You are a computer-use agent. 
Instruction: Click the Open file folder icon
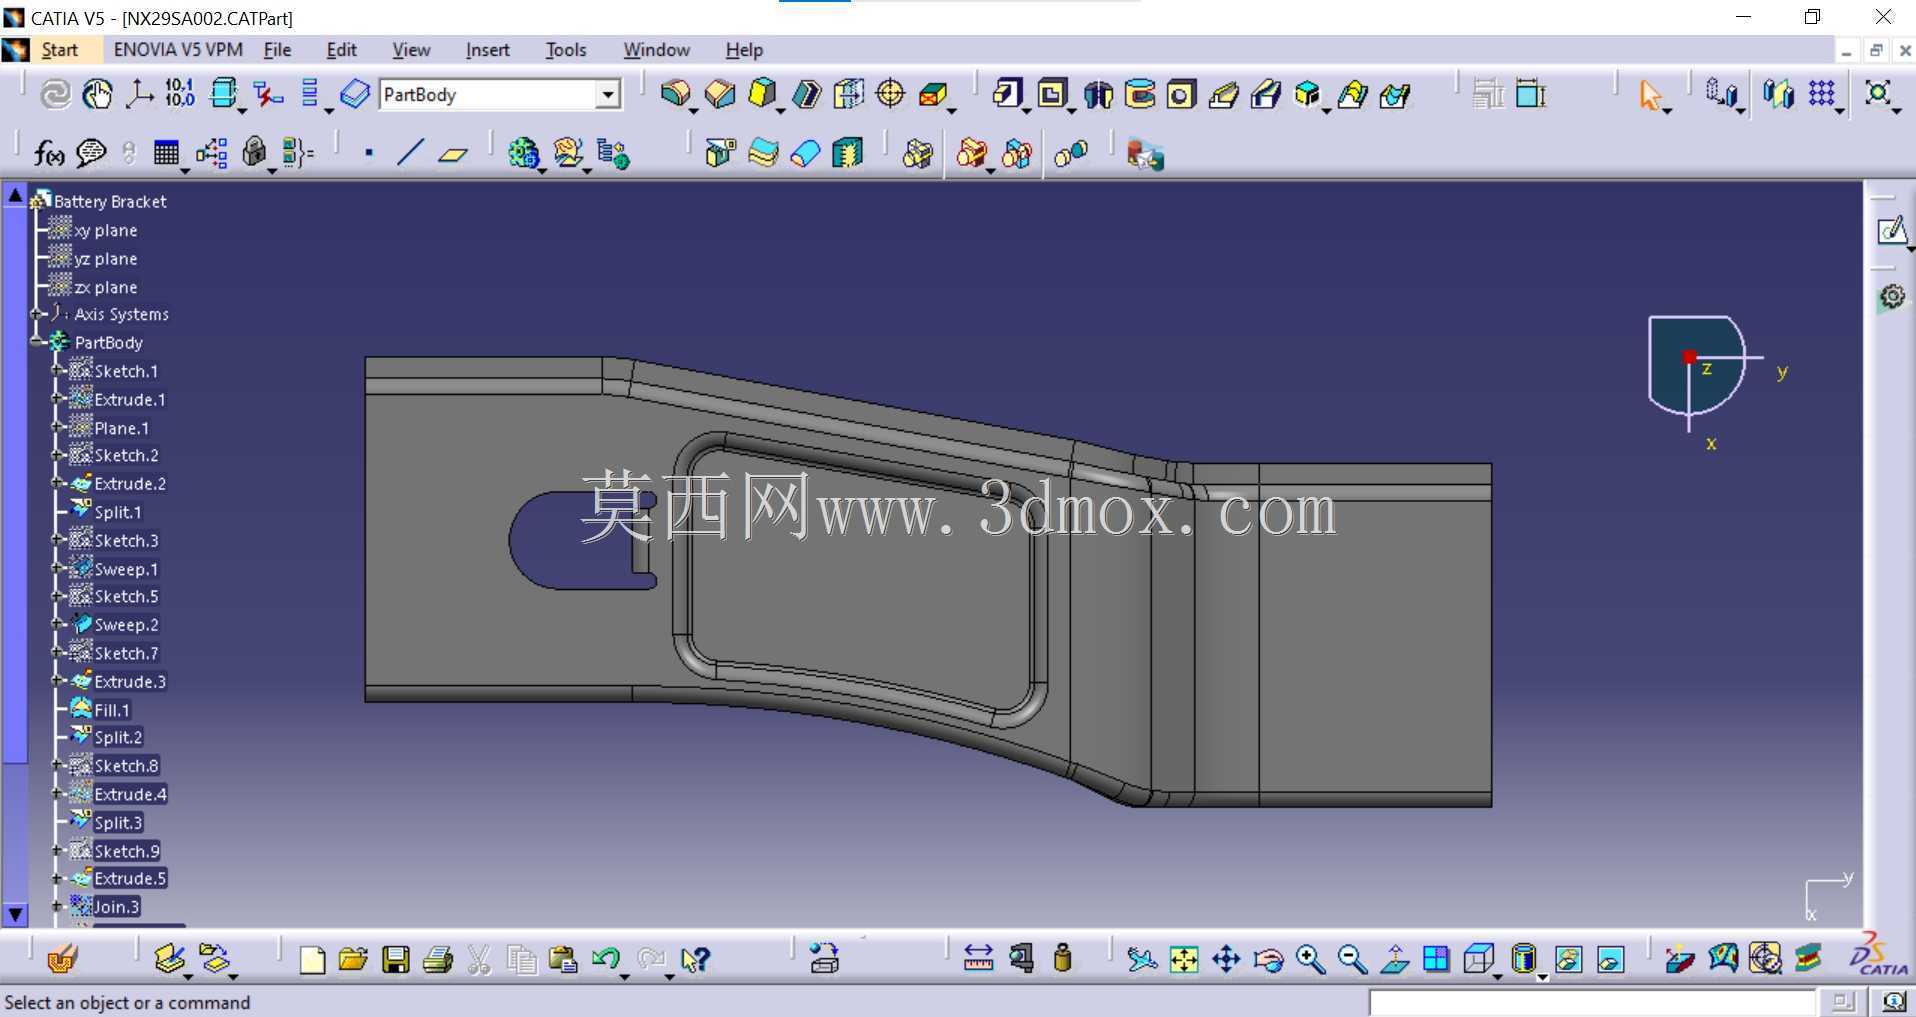point(353,960)
